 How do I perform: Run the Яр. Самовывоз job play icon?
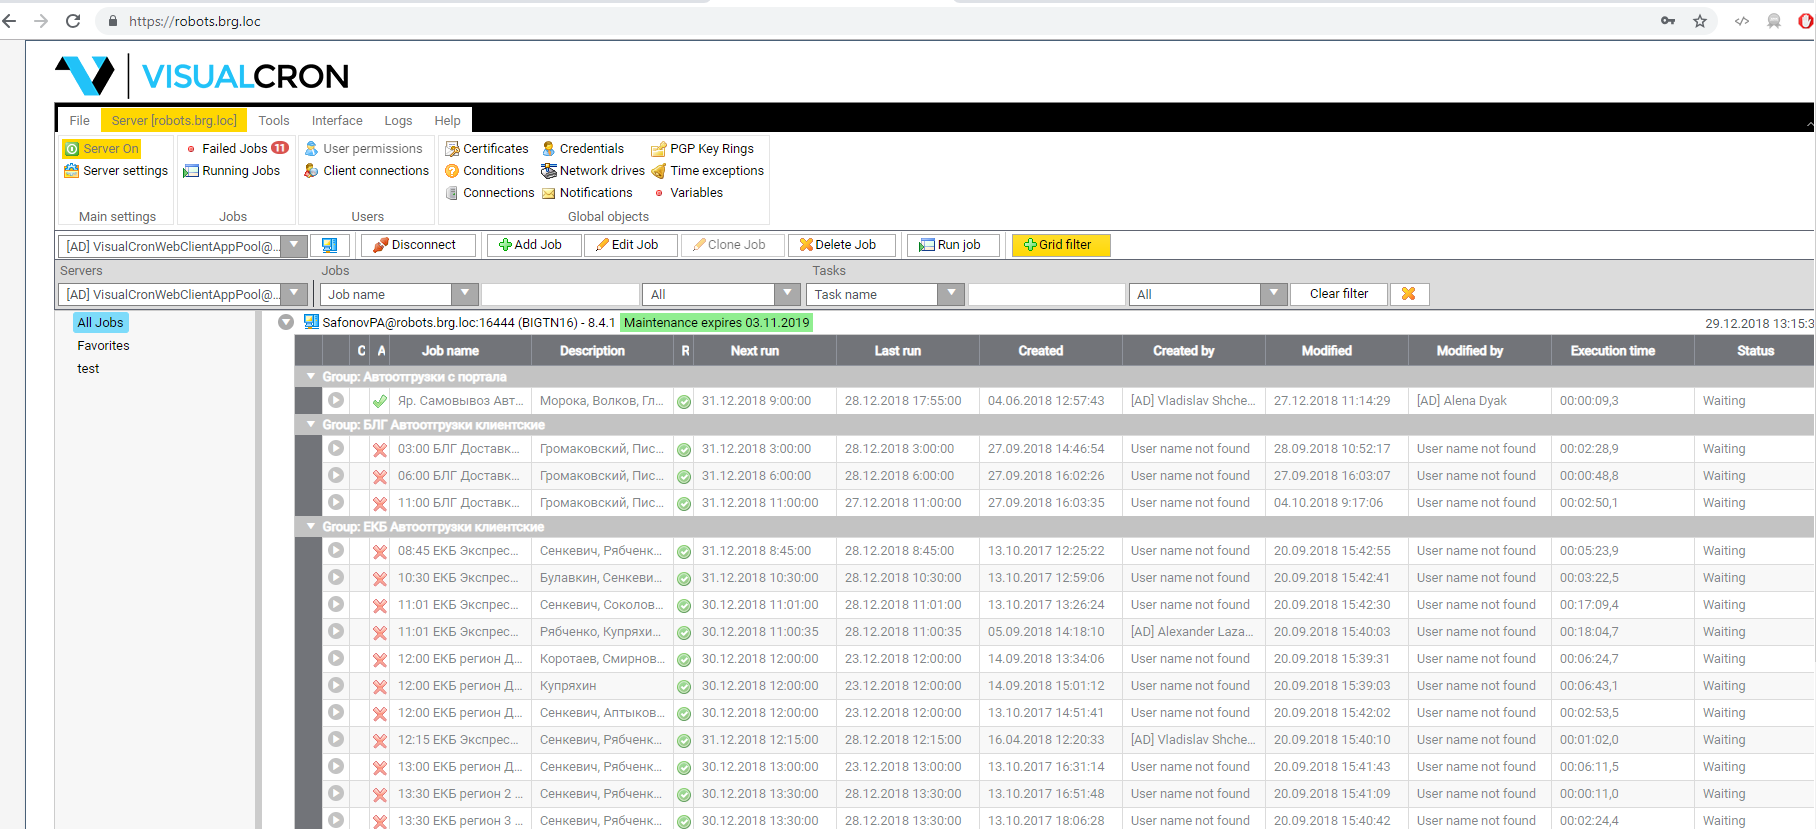tap(336, 401)
